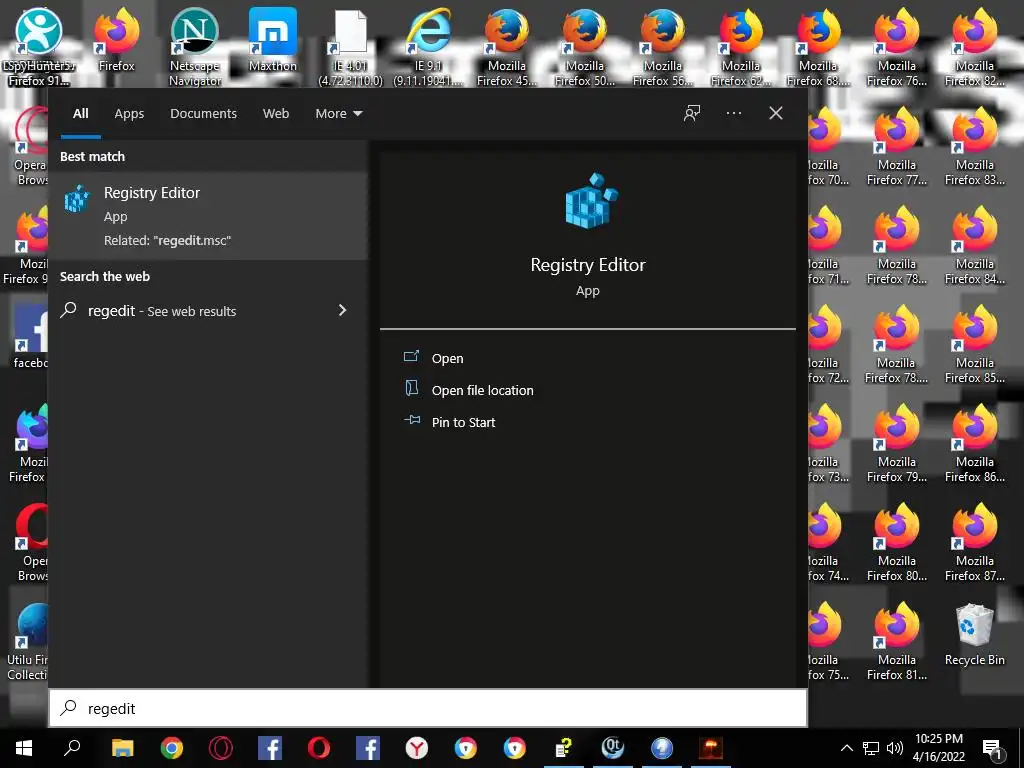The image size is (1024, 768).
Task: Click the Mozilla Firefox 62 desktop shortcut
Action: (x=741, y=47)
